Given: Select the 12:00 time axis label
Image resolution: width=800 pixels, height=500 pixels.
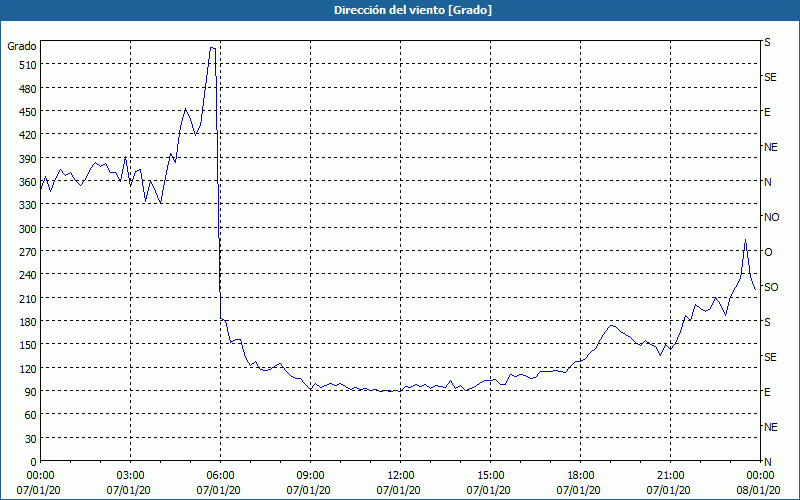Looking at the screenshot, I should (401, 476).
